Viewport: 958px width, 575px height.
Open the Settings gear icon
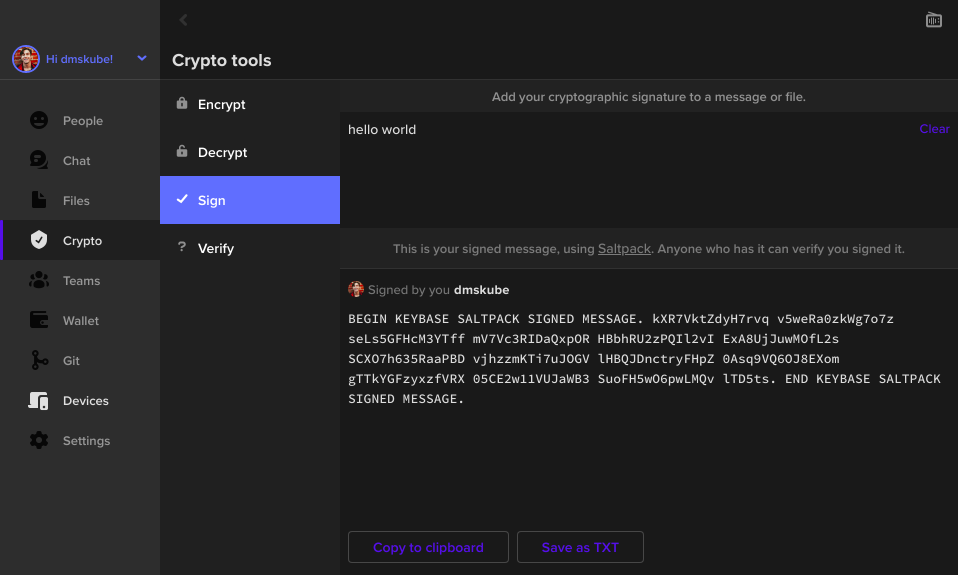38,440
